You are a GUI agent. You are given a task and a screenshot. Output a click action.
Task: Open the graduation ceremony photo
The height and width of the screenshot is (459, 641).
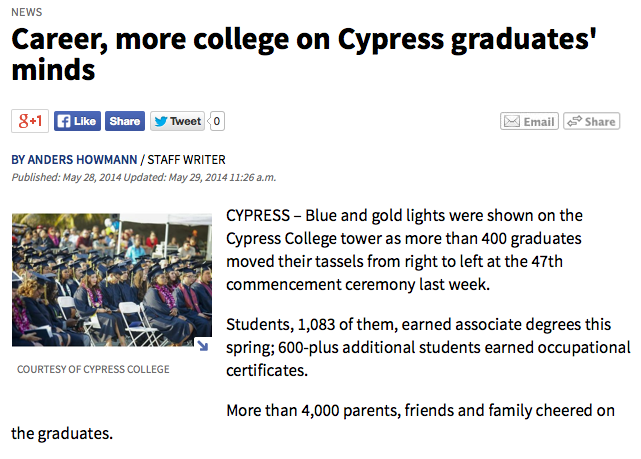click(112, 280)
